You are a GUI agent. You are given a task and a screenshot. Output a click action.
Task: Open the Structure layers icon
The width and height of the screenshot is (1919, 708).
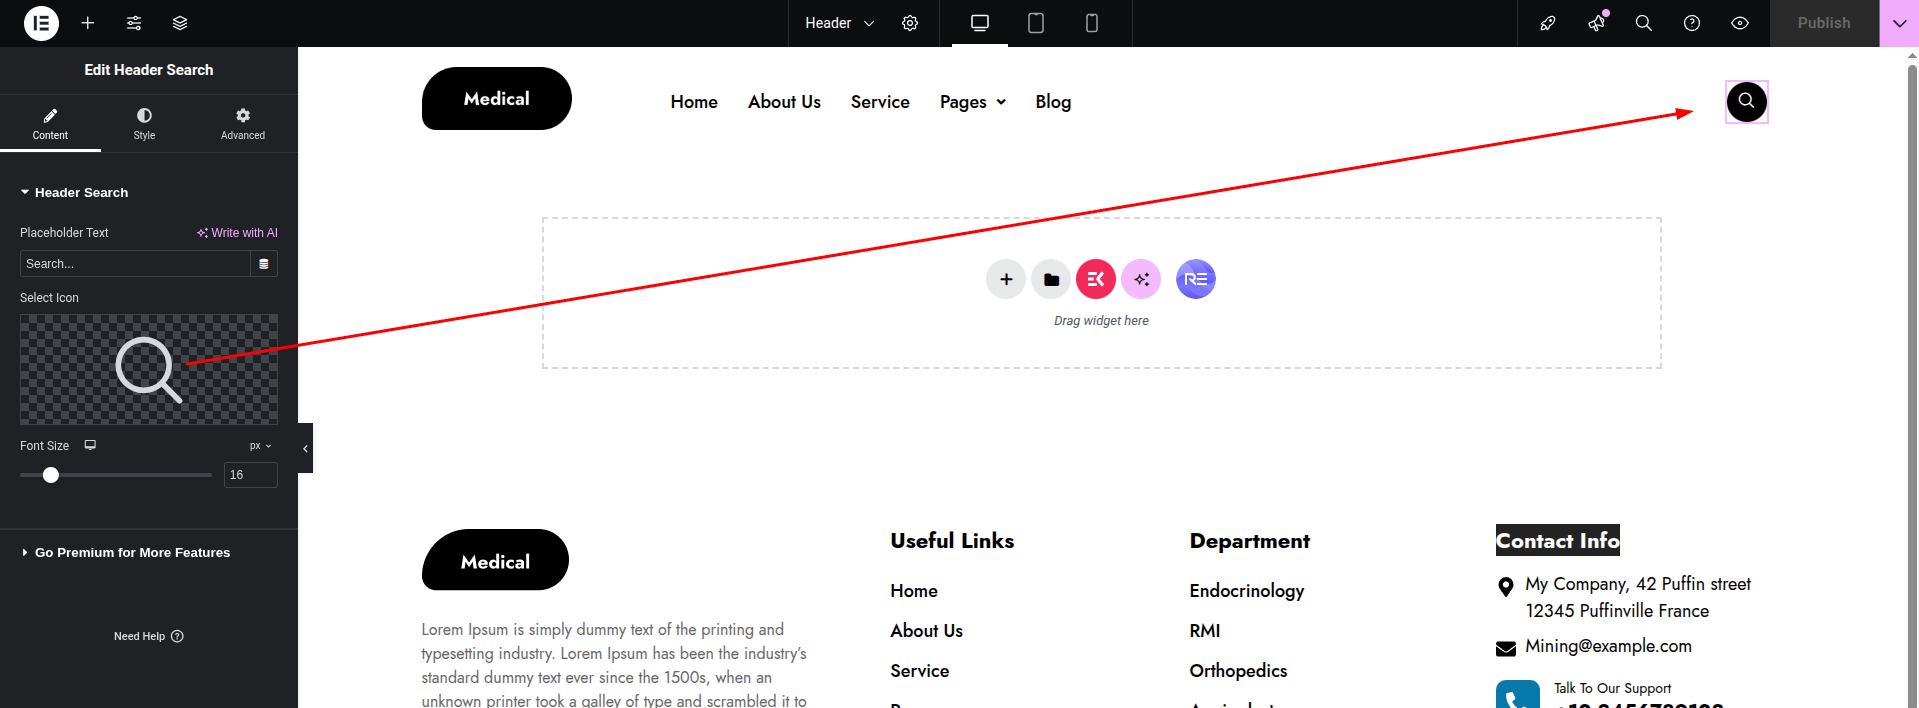tap(180, 23)
